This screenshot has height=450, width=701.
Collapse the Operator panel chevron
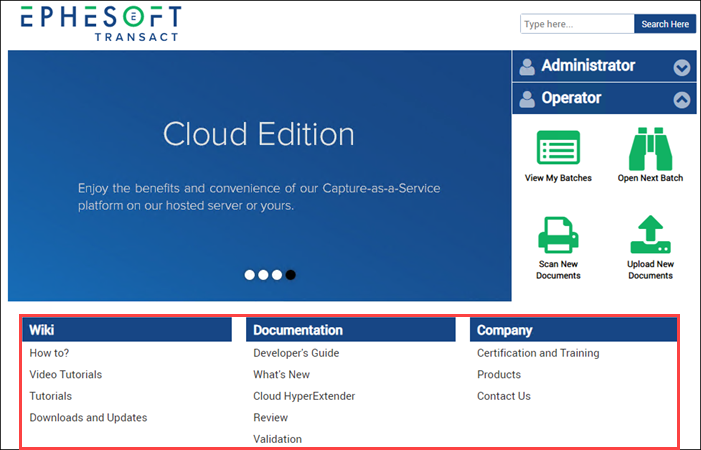(681, 100)
